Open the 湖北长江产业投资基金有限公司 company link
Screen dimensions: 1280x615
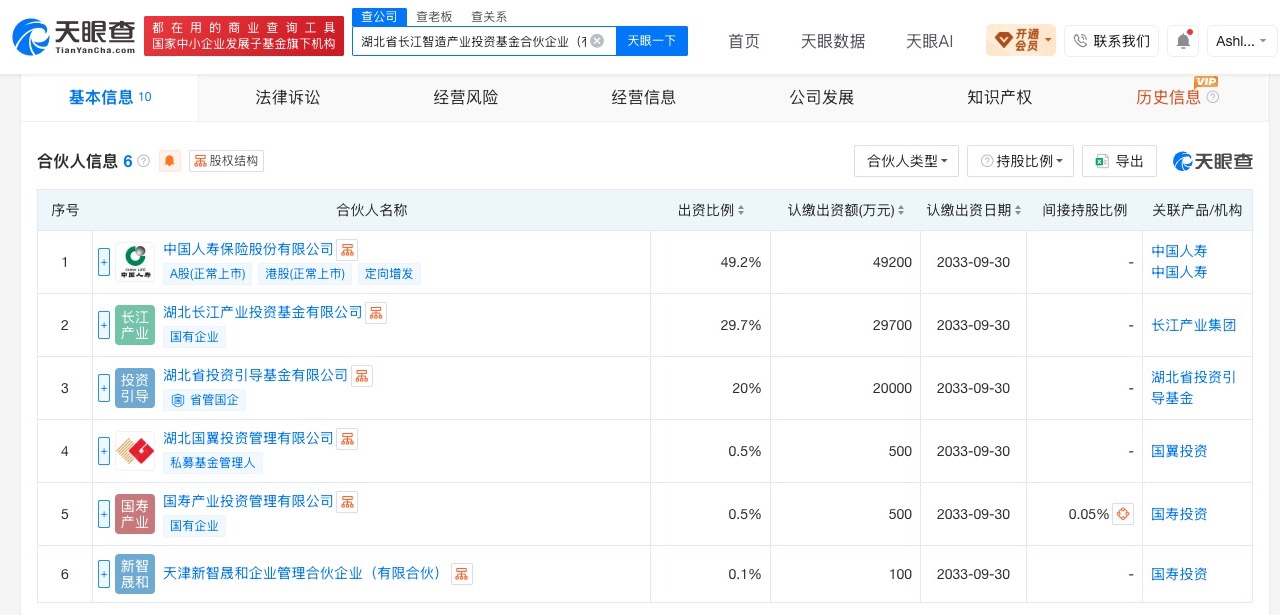(x=263, y=312)
